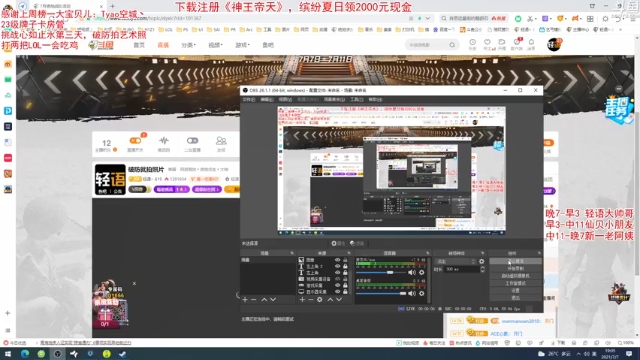This screenshot has width=640, height=360.
Task: Open transition properties gear beside Fade dropdown
Action: (x=482, y=261)
